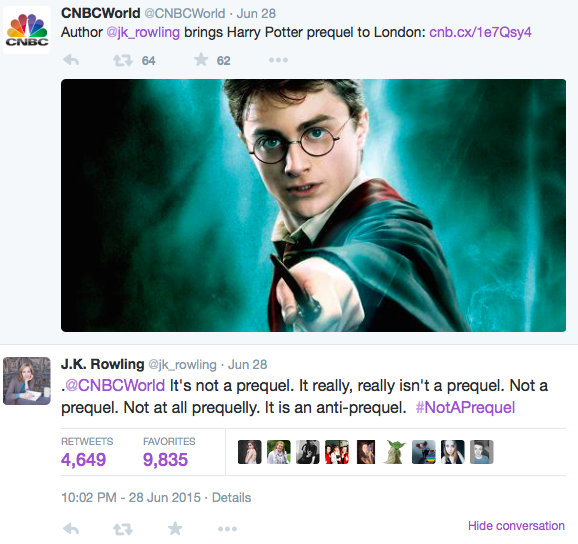Collapse thread with Hide conversation
The width and height of the screenshot is (578, 544).
[516, 526]
